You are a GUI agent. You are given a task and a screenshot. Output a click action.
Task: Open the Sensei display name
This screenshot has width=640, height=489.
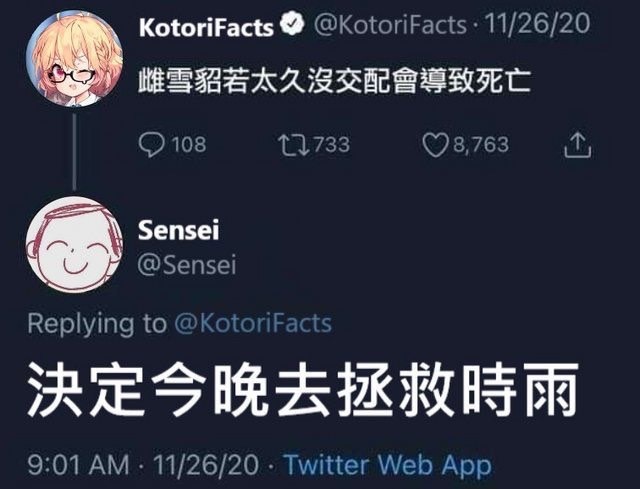click(x=179, y=230)
